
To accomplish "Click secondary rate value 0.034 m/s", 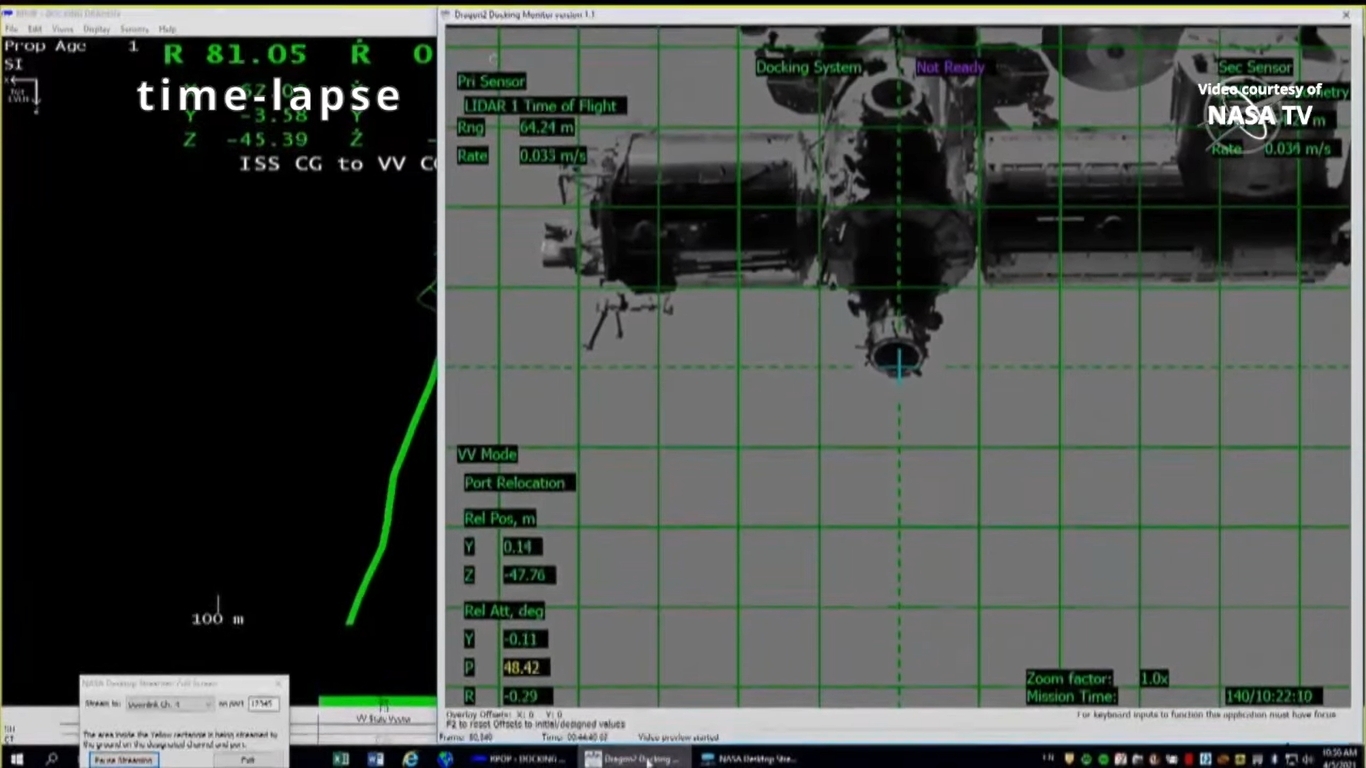I will (x=1297, y=149).
